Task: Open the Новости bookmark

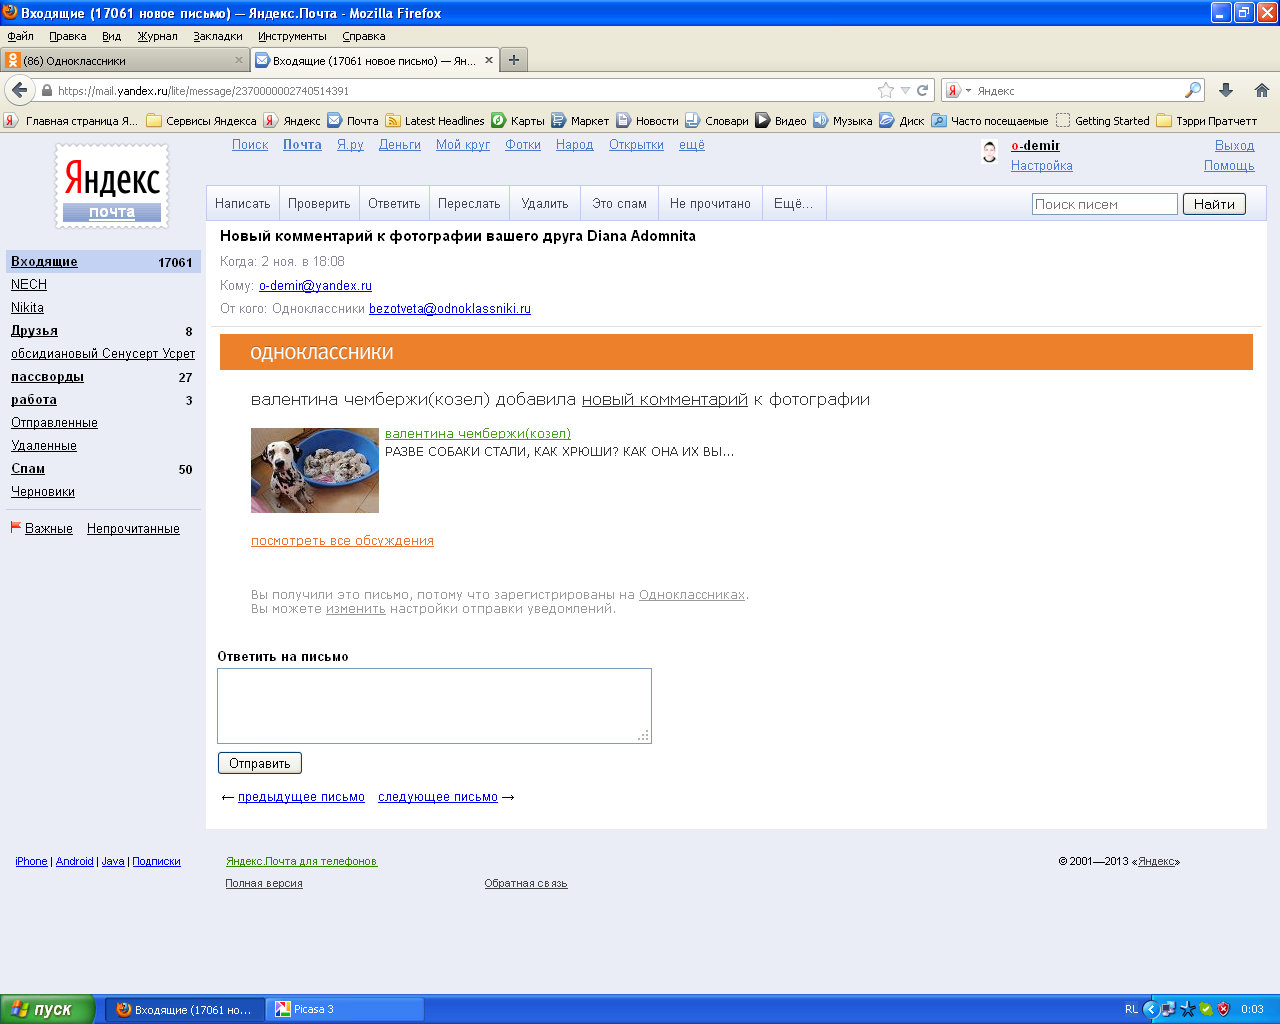Action: (x=647, y=120)
